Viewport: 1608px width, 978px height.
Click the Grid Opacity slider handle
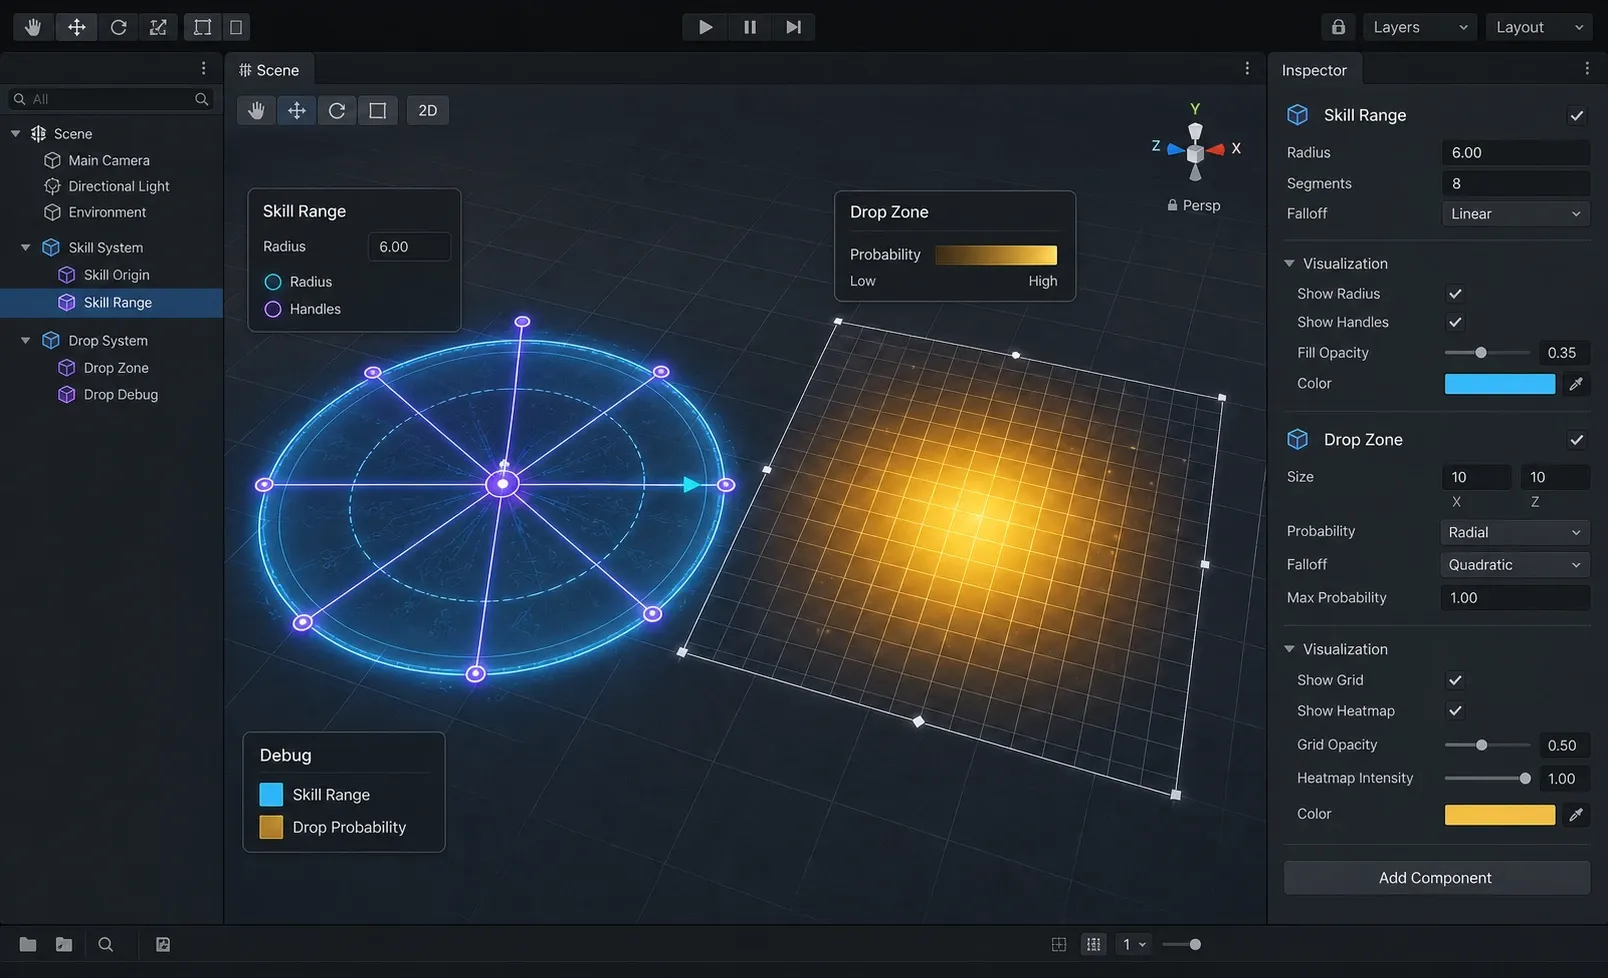[1482, 745]
